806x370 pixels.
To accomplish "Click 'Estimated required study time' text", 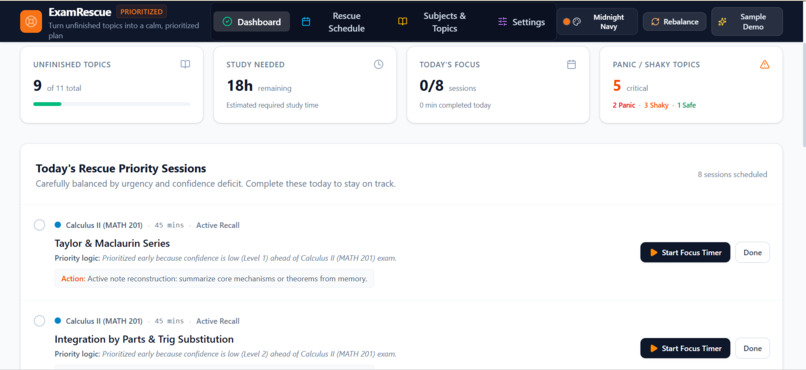I will click(272, 105).
